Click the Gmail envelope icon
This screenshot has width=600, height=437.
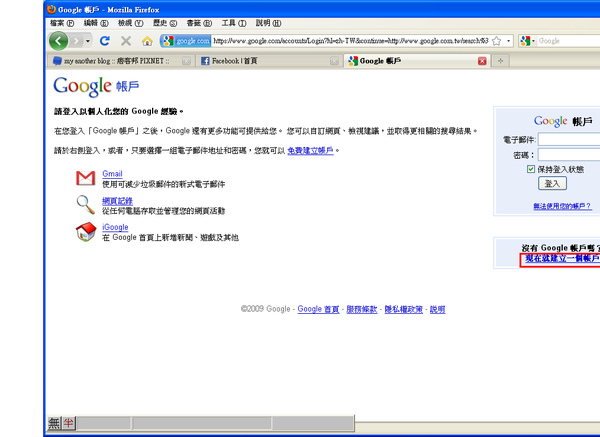[x=86, y=178]
